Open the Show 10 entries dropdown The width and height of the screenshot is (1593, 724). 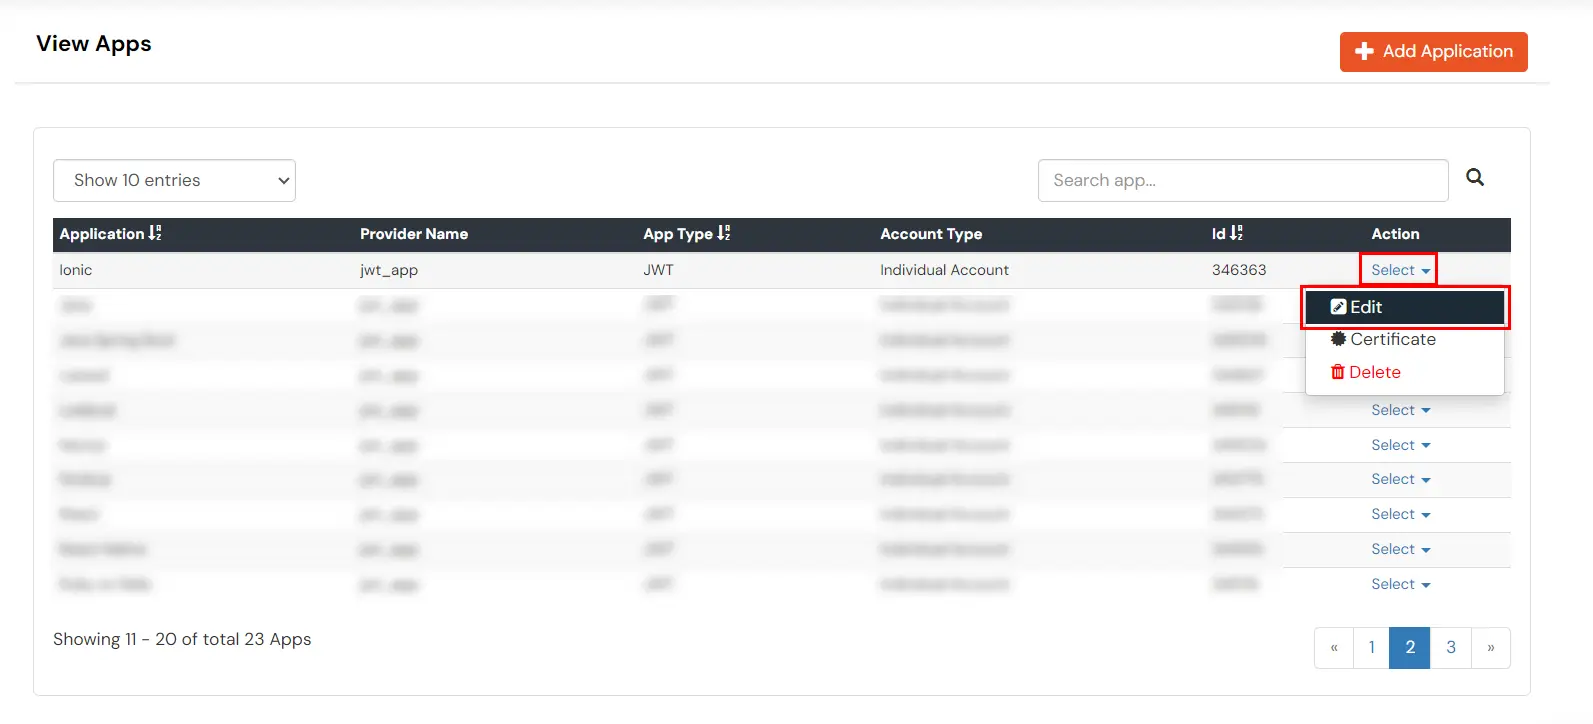pos(174,180)
